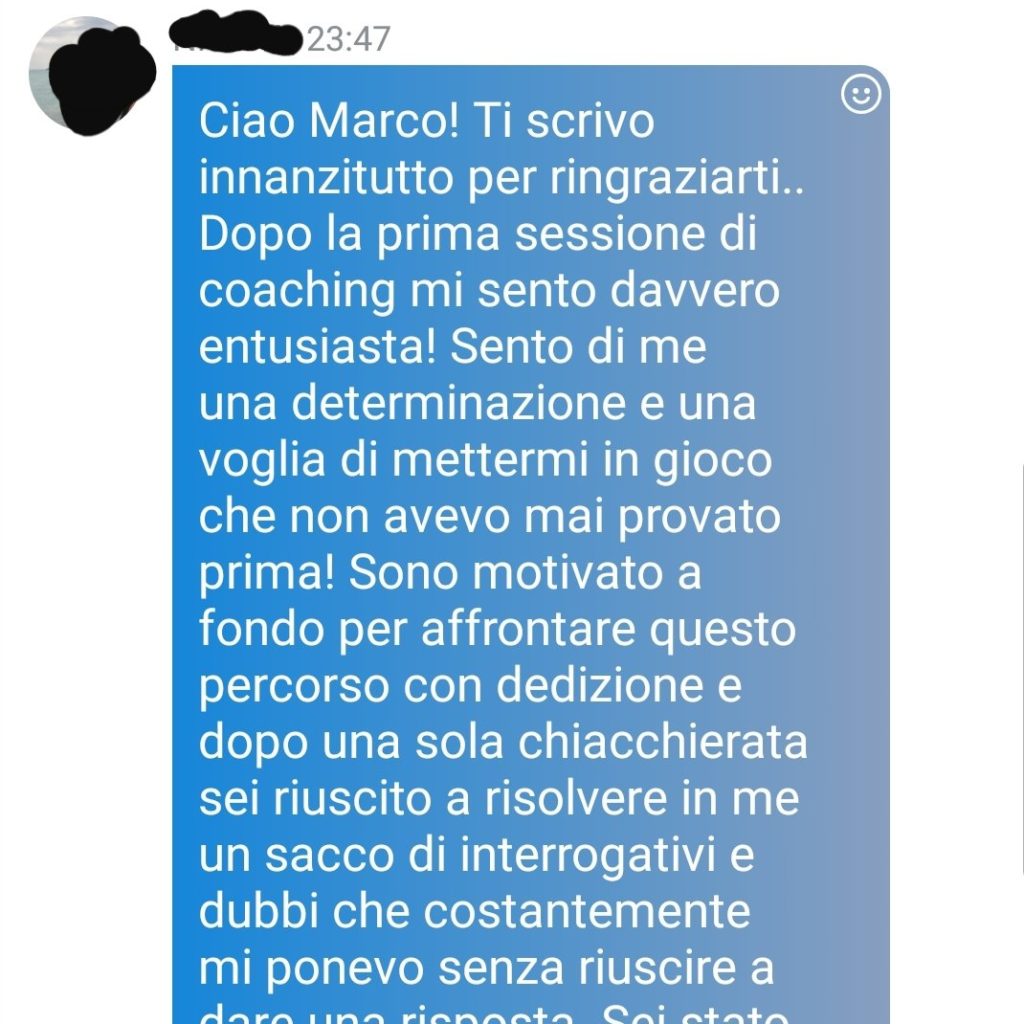Click the word 'costantemente' in the bubble
Image resolution: width=1024 pixels, height=1024 pixels.
[x=587, y=912]
